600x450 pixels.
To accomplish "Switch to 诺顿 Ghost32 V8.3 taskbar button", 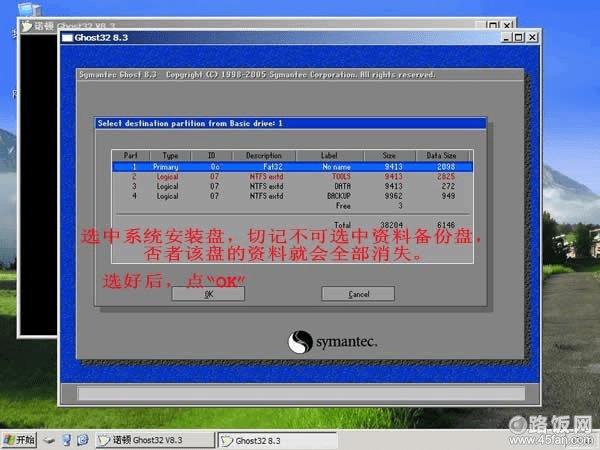I will (155, 440).
